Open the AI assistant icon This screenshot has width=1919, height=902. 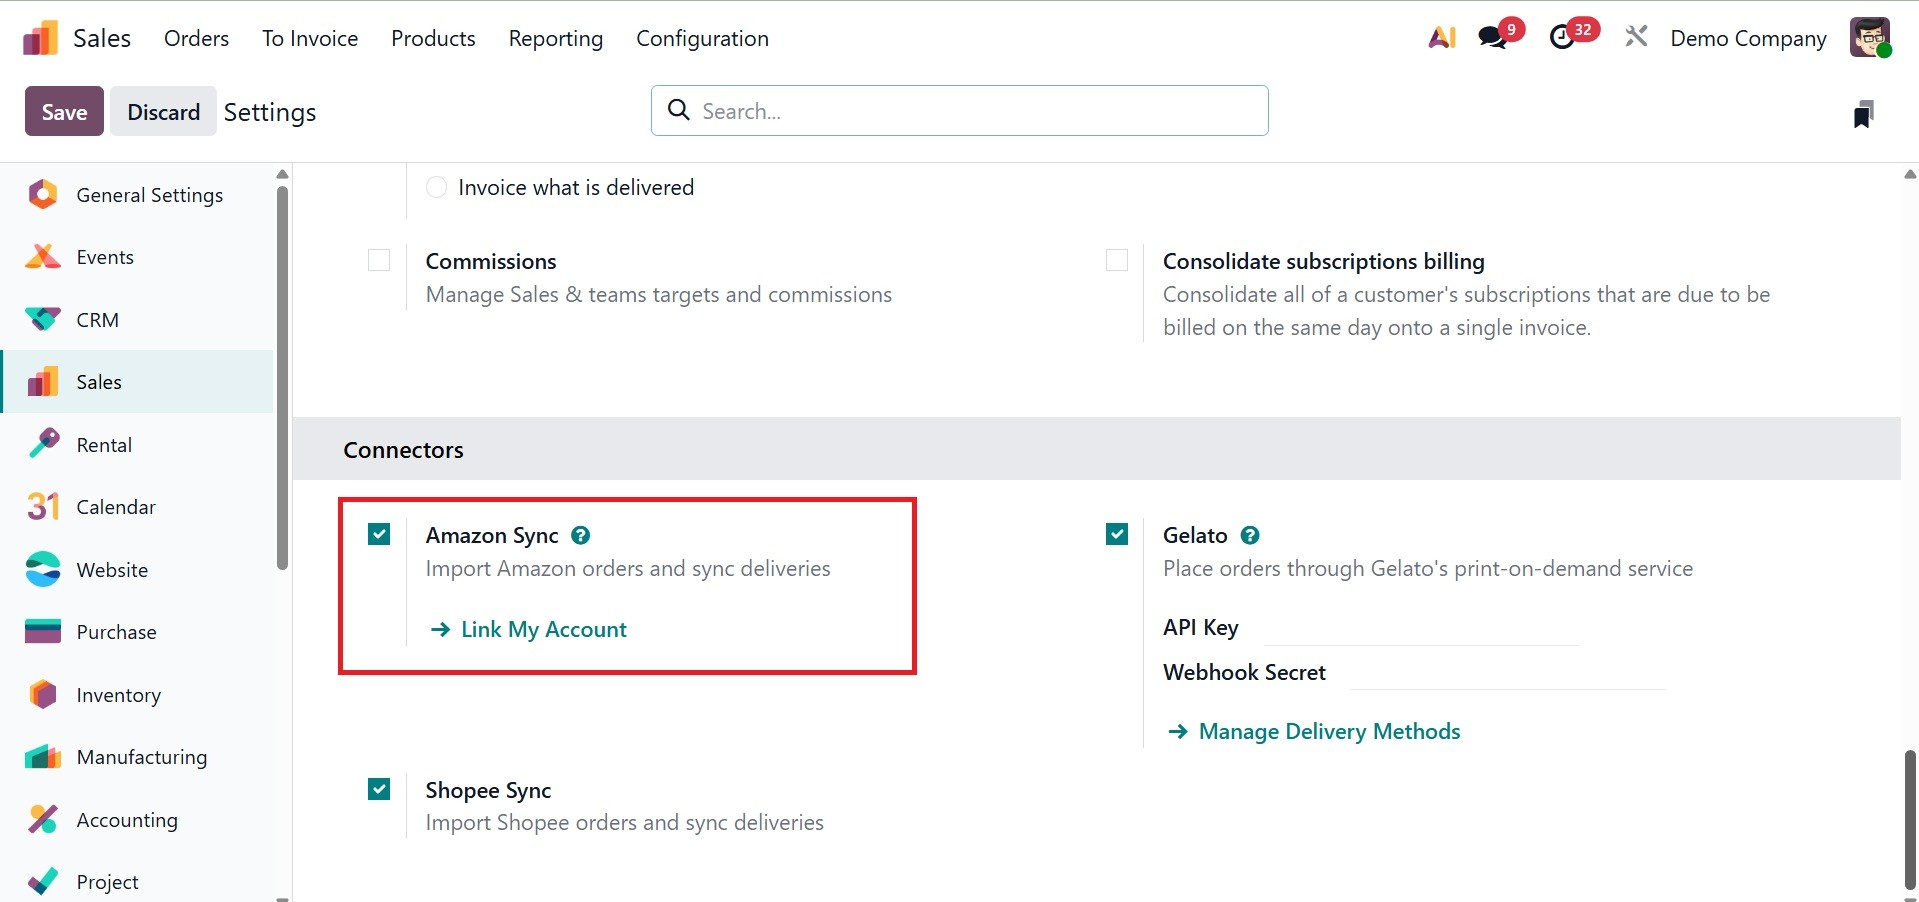point(1441,38)
